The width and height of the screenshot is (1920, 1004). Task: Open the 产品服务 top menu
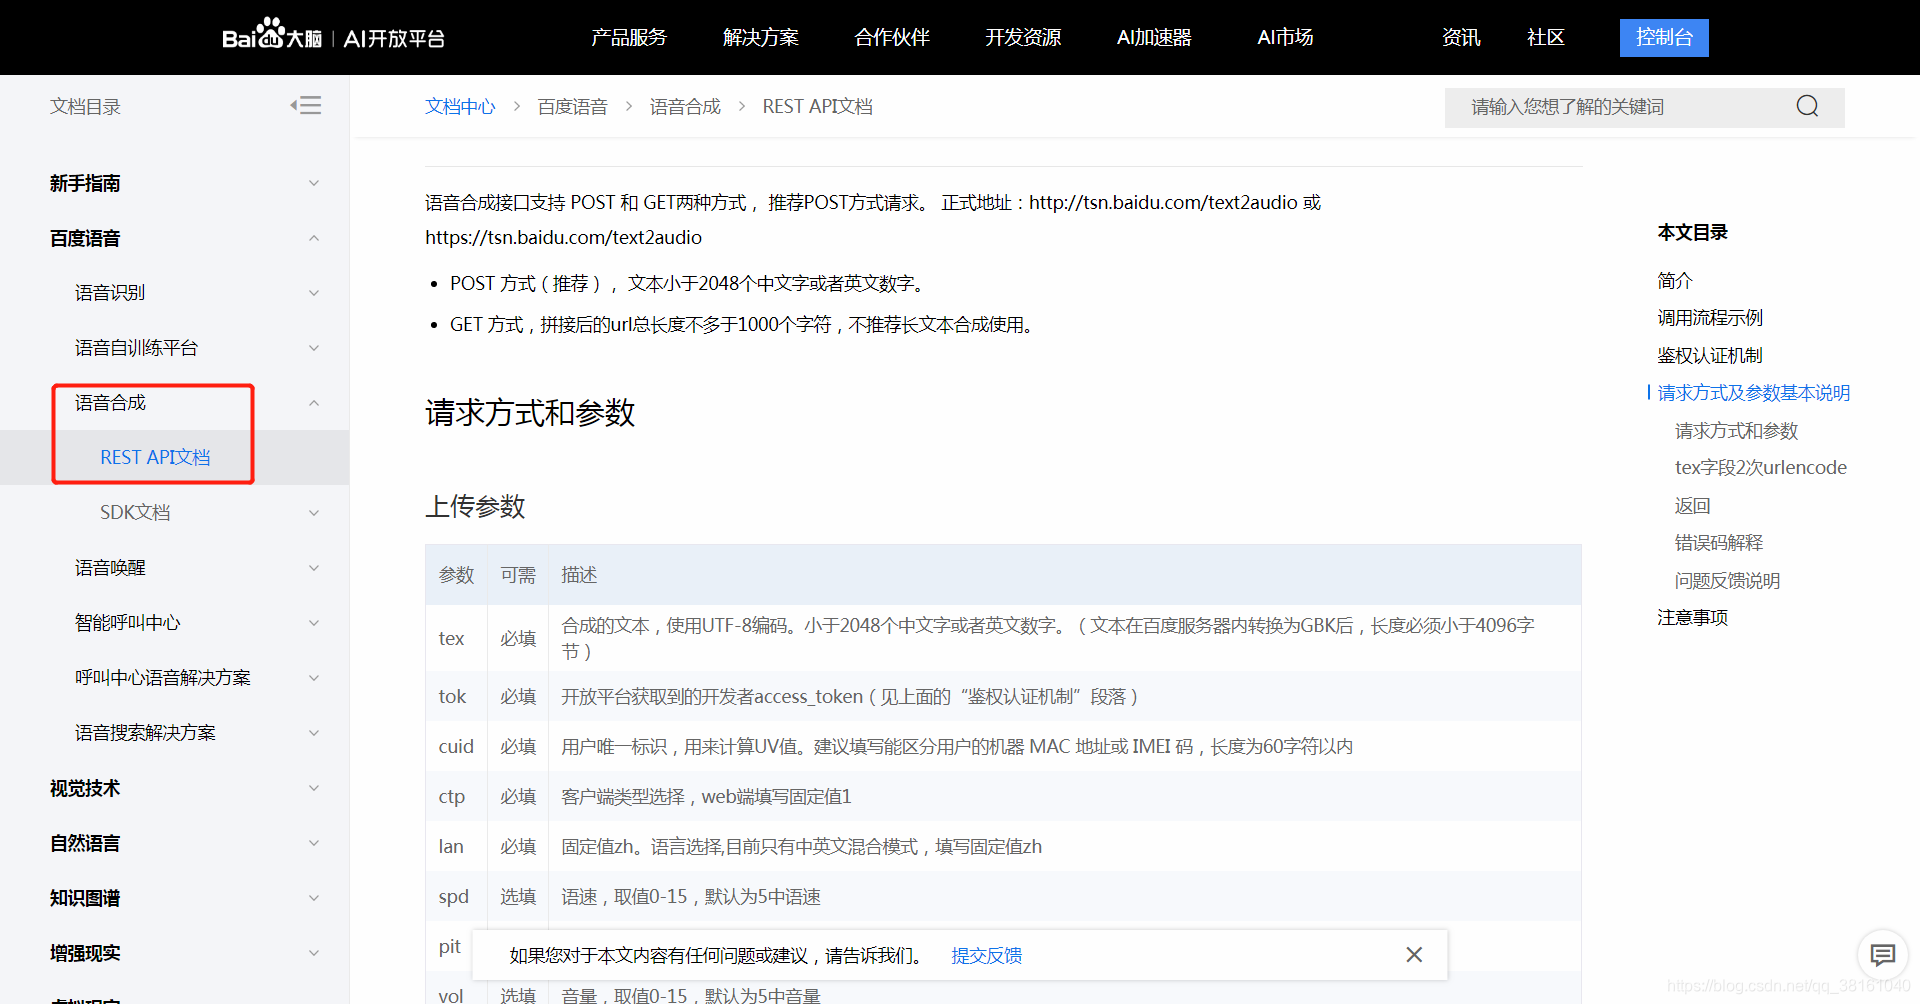(628, 37)
